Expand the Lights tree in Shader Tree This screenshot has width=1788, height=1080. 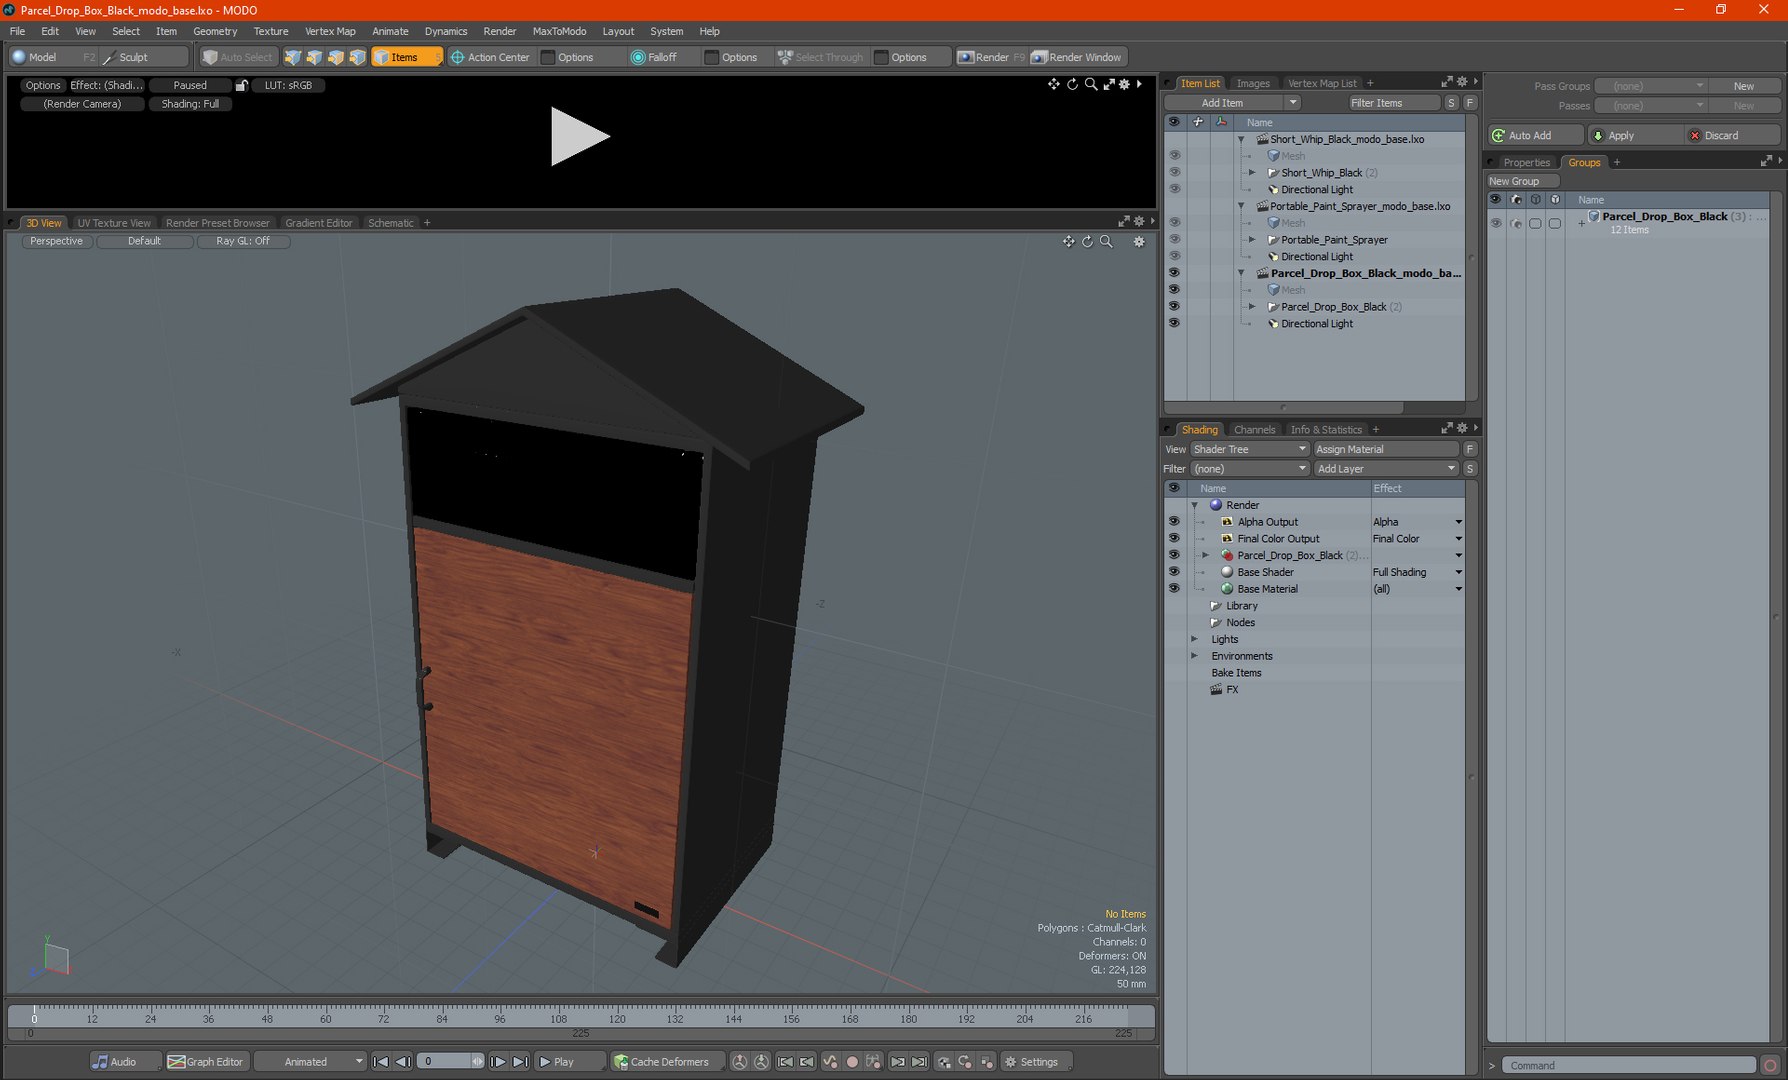click(1194, 639)
